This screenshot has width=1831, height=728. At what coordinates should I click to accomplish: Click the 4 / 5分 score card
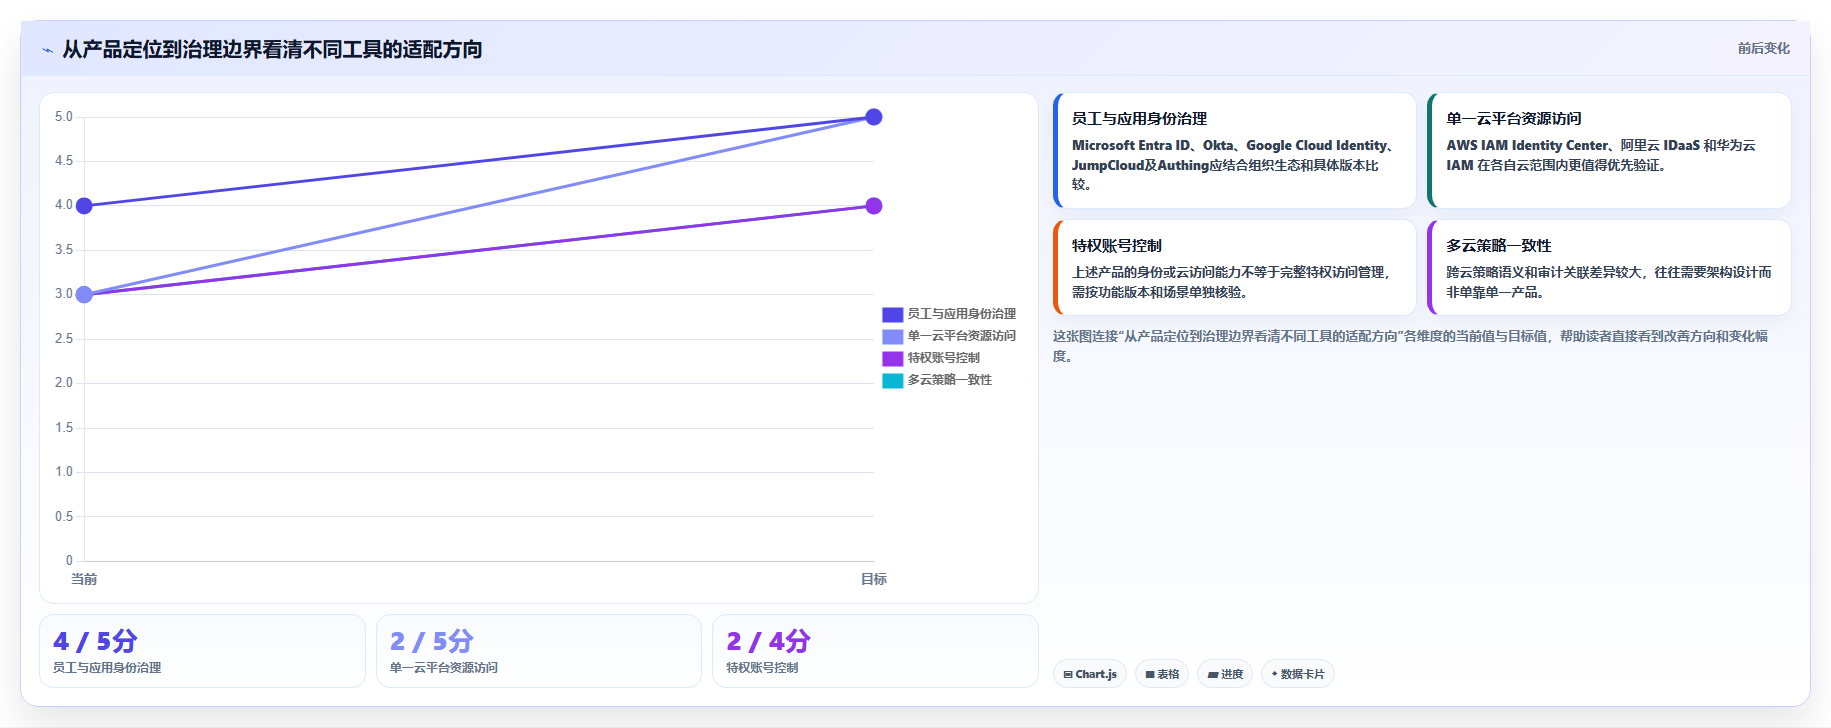(202, 651)
